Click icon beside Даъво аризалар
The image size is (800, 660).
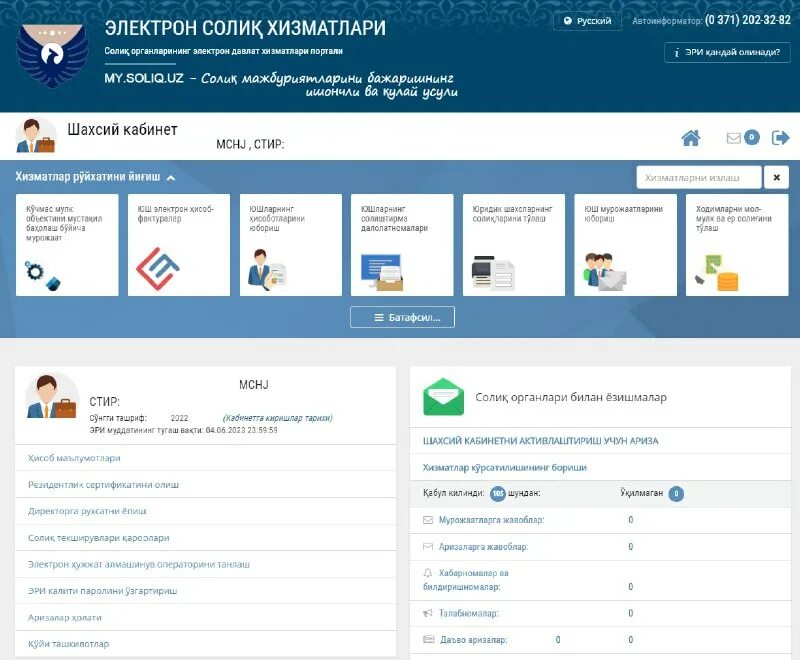429,639
